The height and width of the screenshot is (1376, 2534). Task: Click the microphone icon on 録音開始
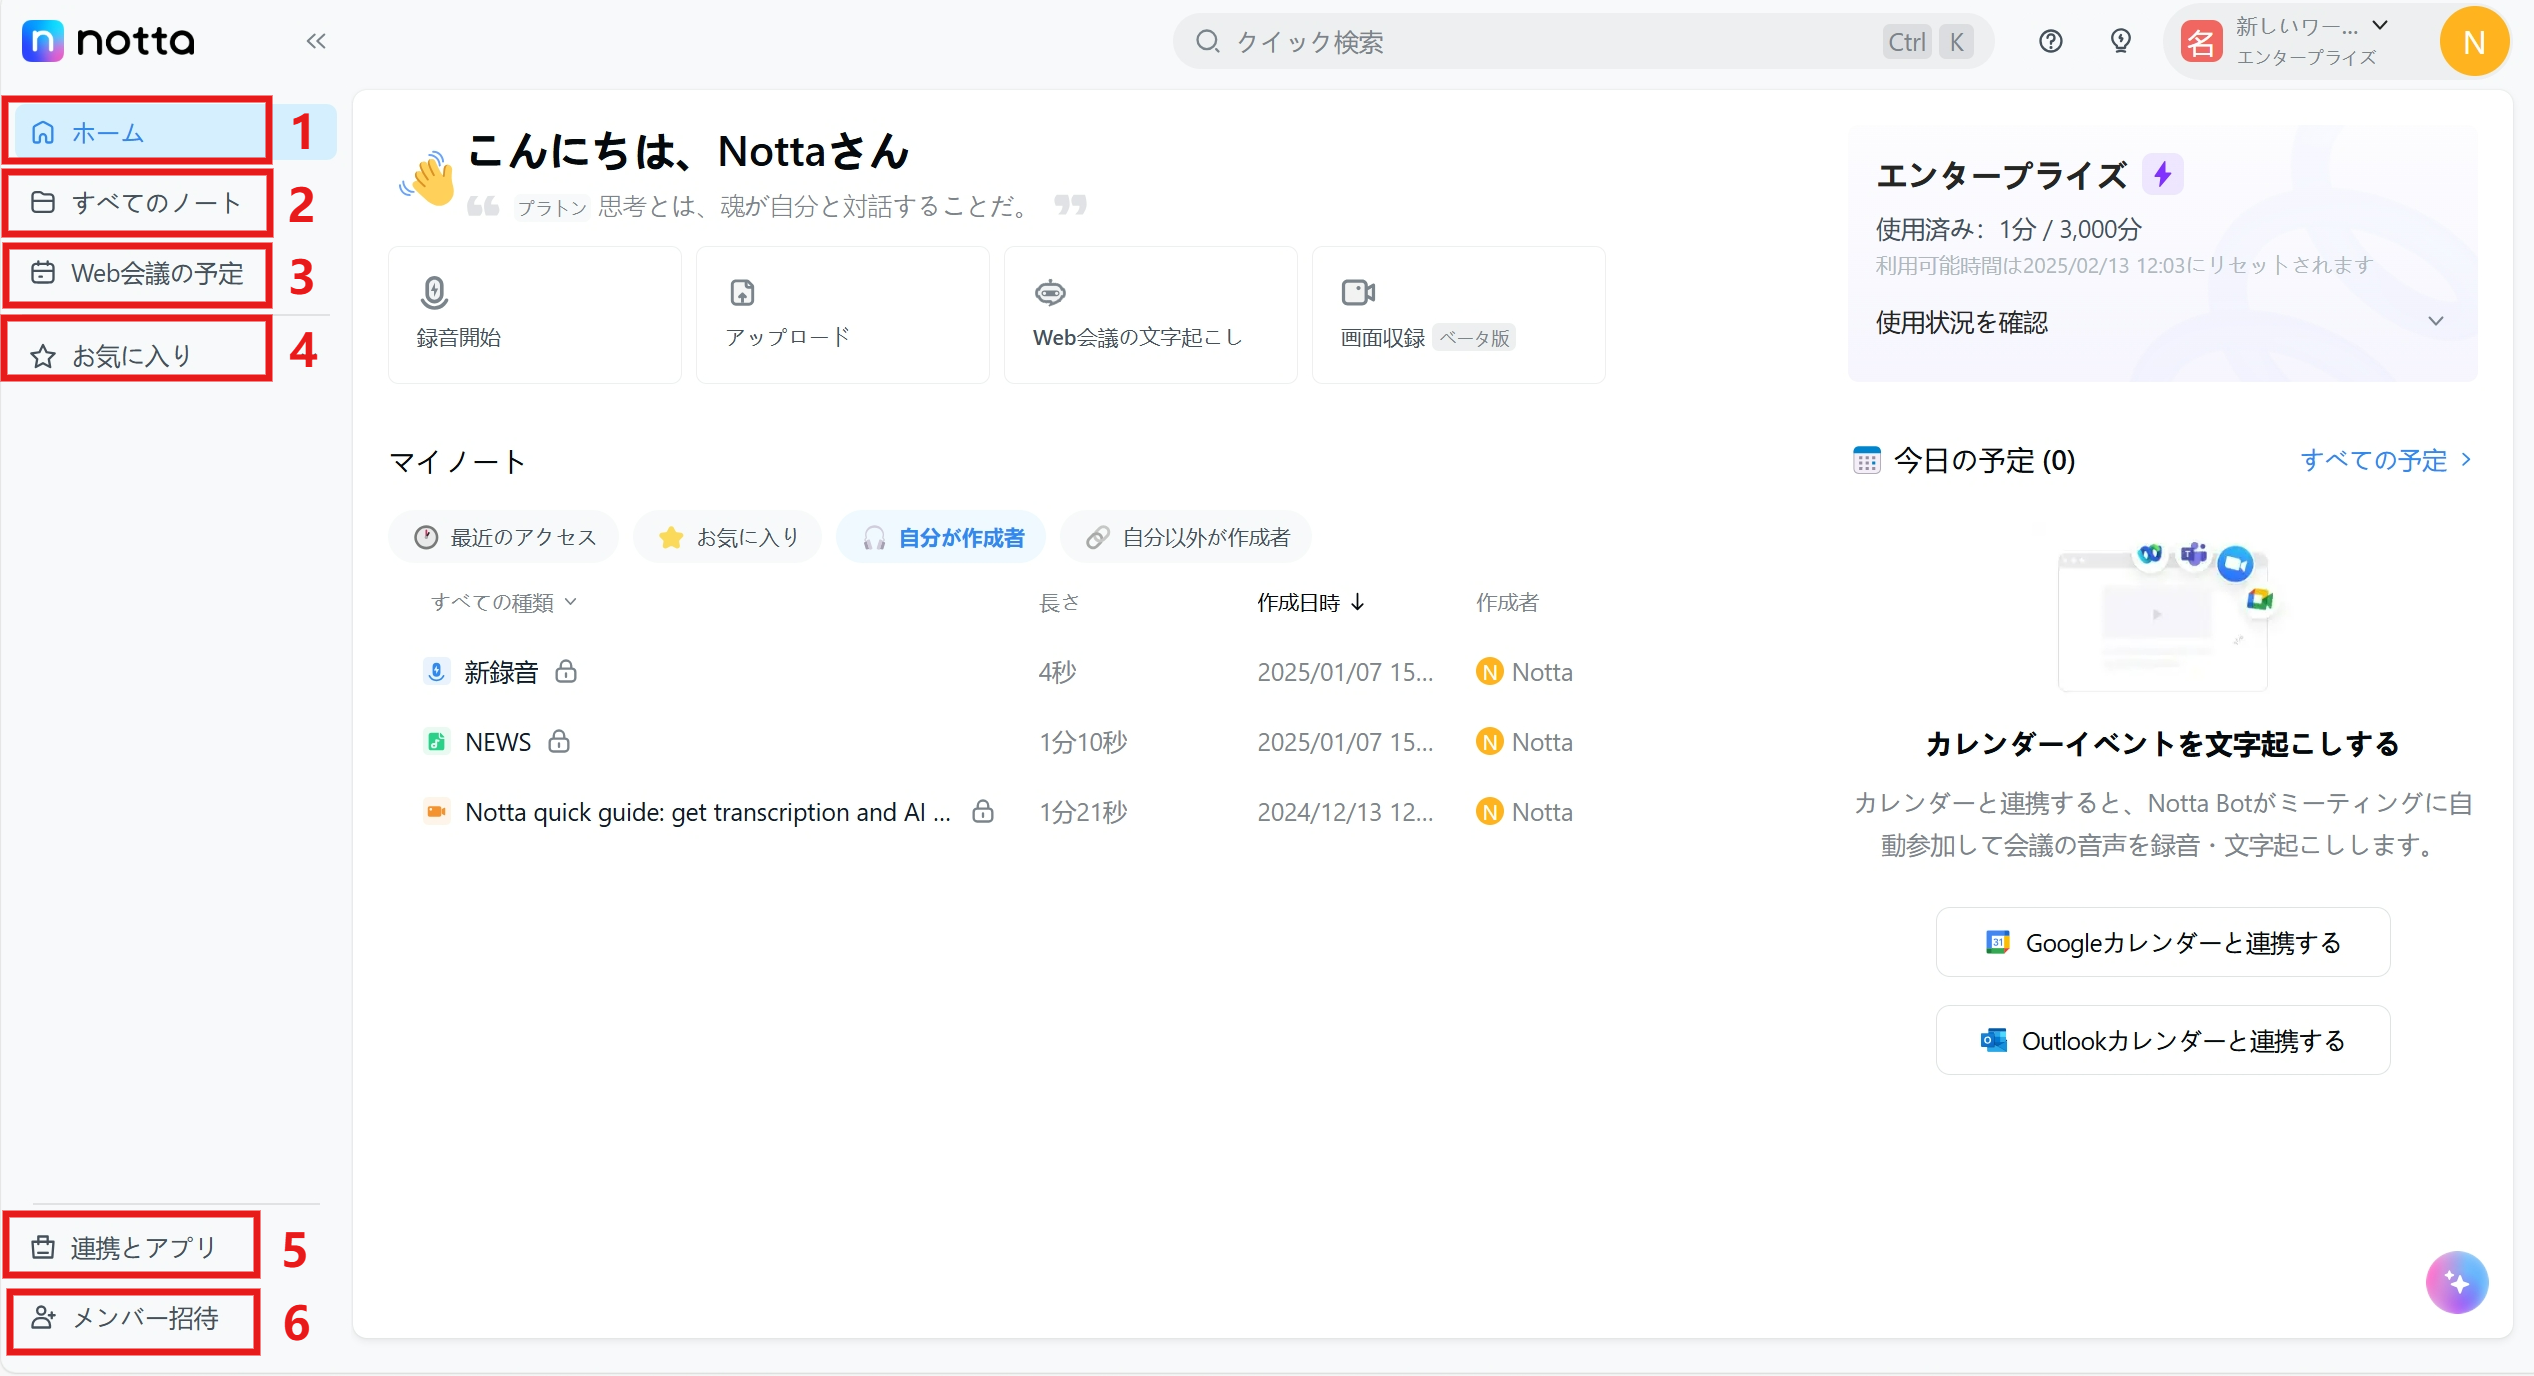click(434, 293)
